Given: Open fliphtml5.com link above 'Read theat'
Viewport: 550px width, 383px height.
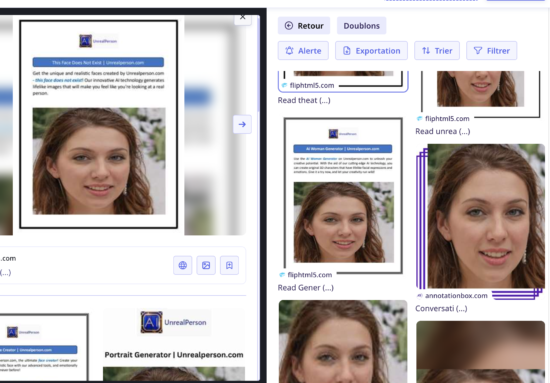Looking at the screenshot, I should [312, 85].
